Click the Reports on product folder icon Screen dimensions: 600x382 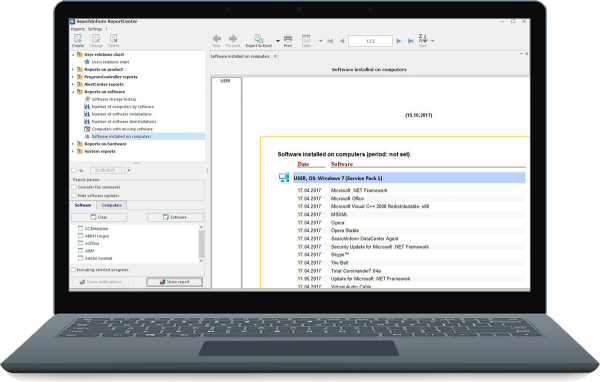coord(80,69)
